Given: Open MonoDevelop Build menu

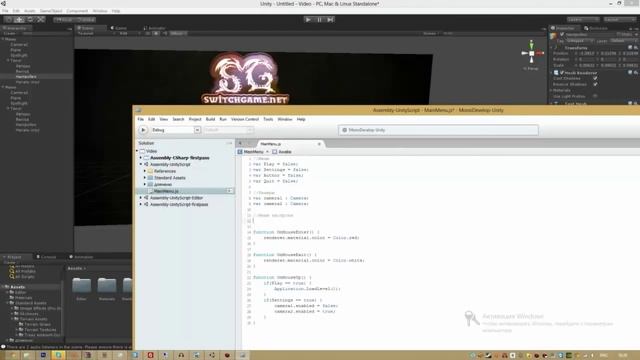Looking at the screenshot, I should coord(210,119).
